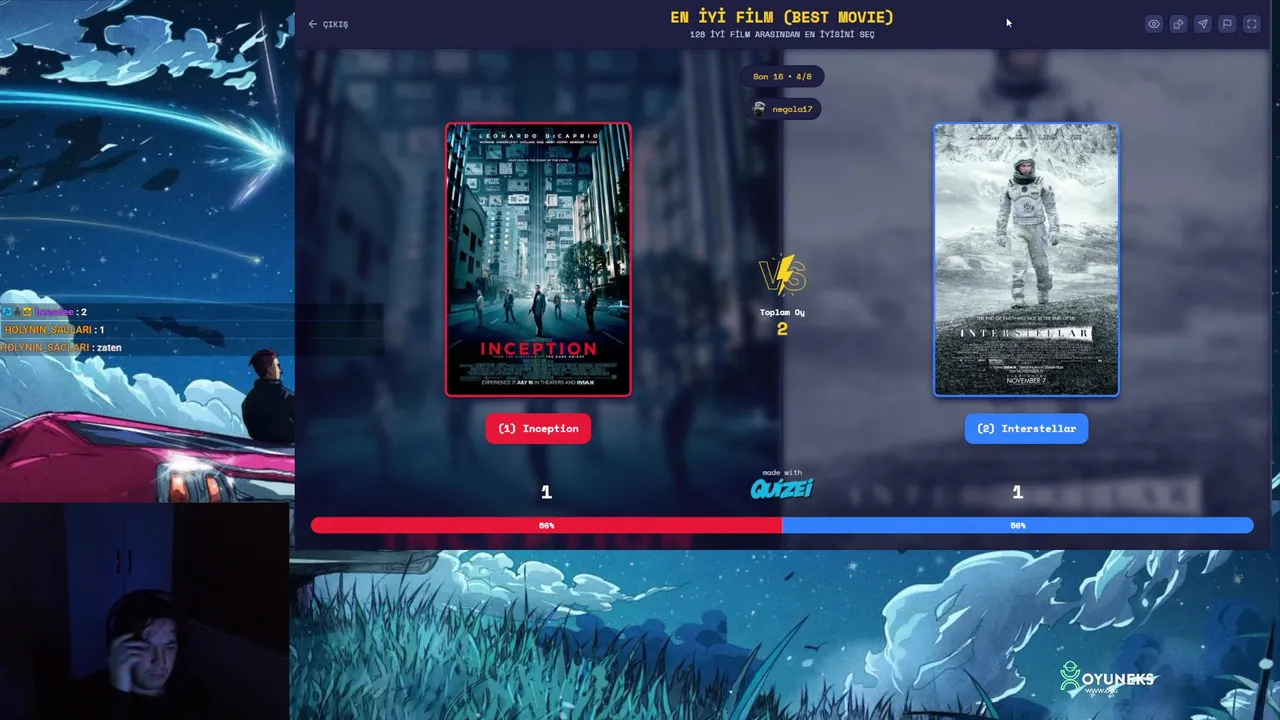This screenshot has width=1280, height=720.
Task: Select the Interstellar movie poster
Action: (1026, 259)
